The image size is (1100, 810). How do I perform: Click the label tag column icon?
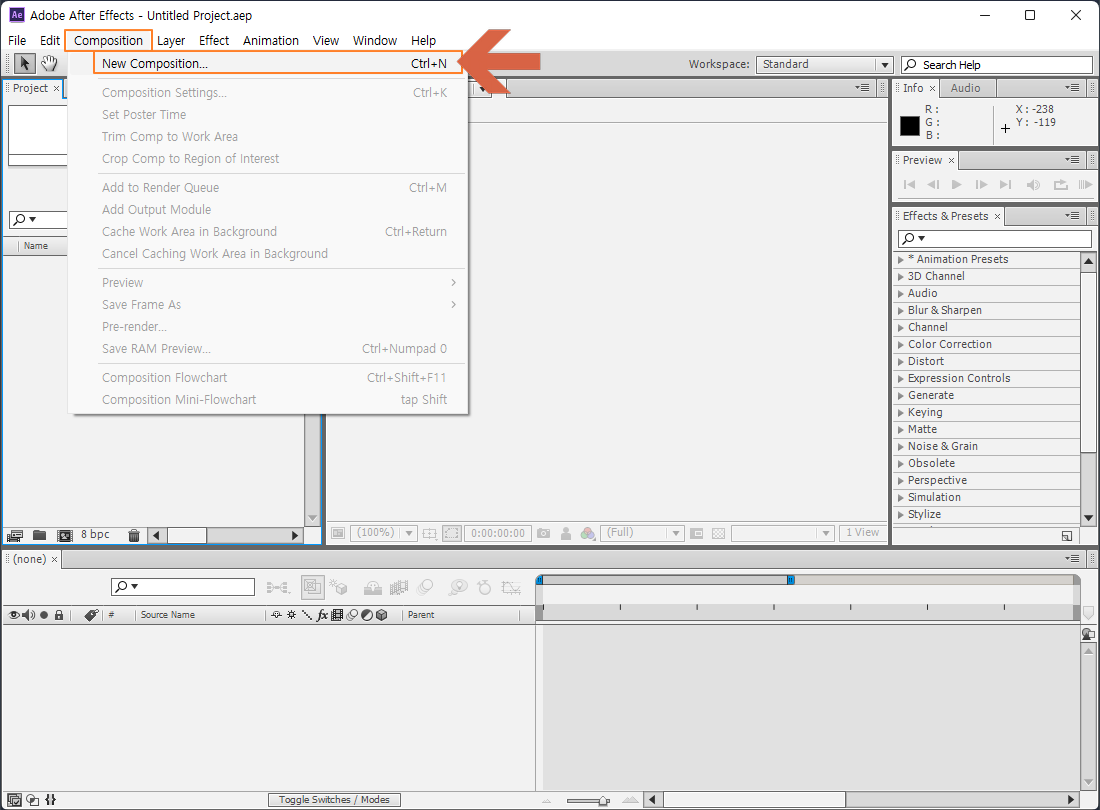click(x=91, y=615)
